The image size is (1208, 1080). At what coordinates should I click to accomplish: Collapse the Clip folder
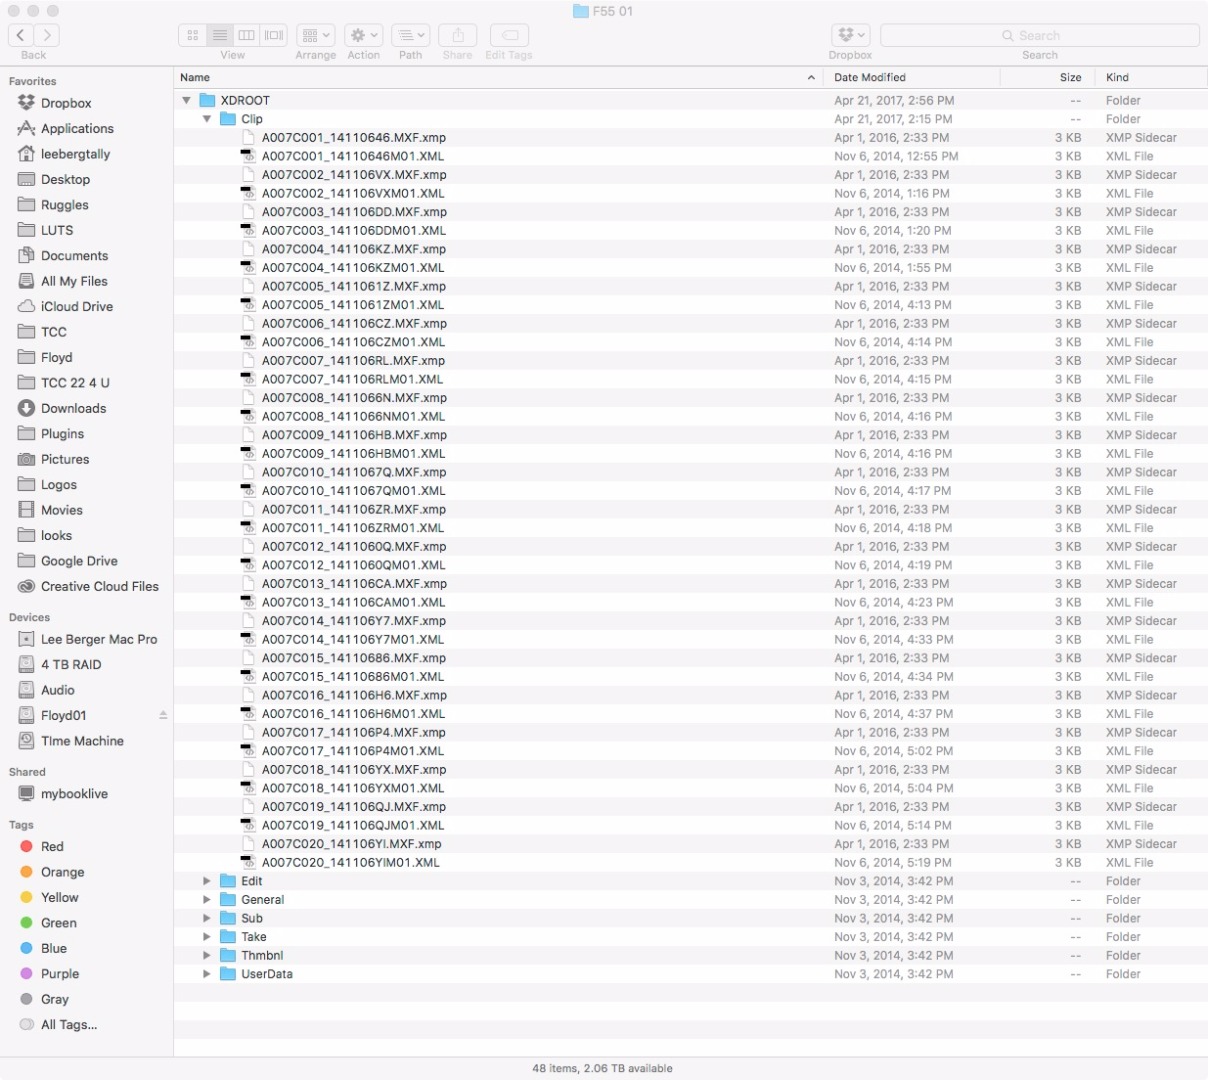[x=207, y=119]
